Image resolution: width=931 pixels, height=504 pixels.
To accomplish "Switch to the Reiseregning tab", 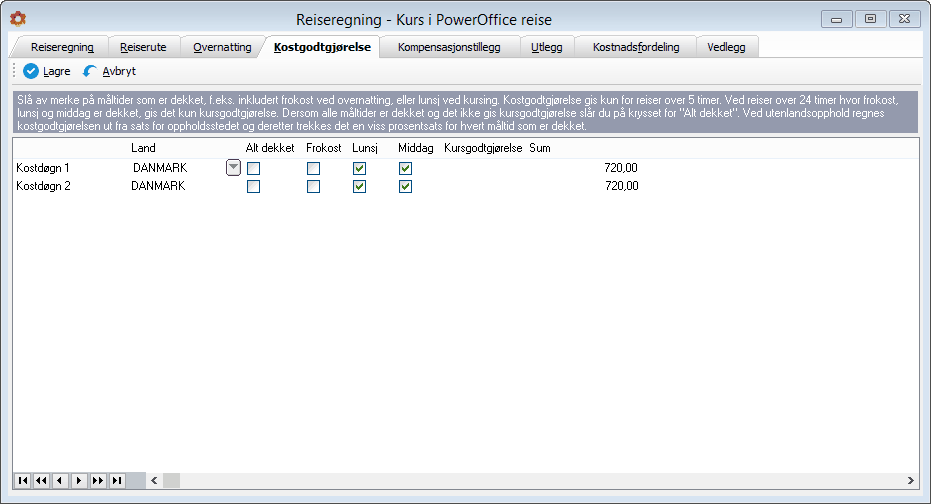I will [62, 47].
